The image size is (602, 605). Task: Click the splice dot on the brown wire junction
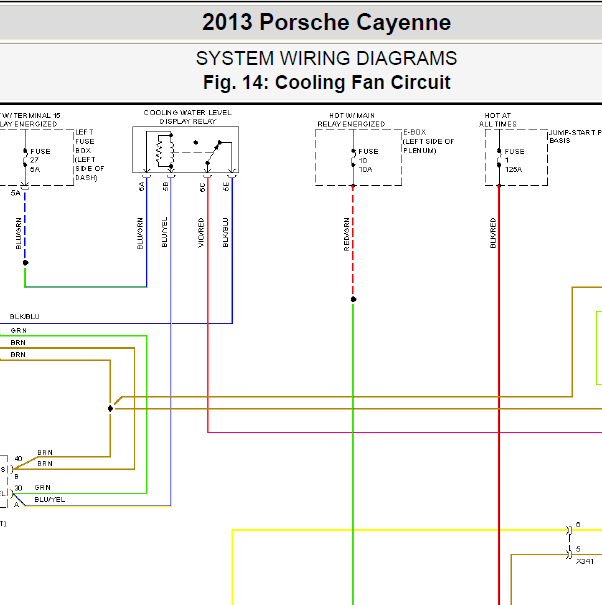(110, 408)
